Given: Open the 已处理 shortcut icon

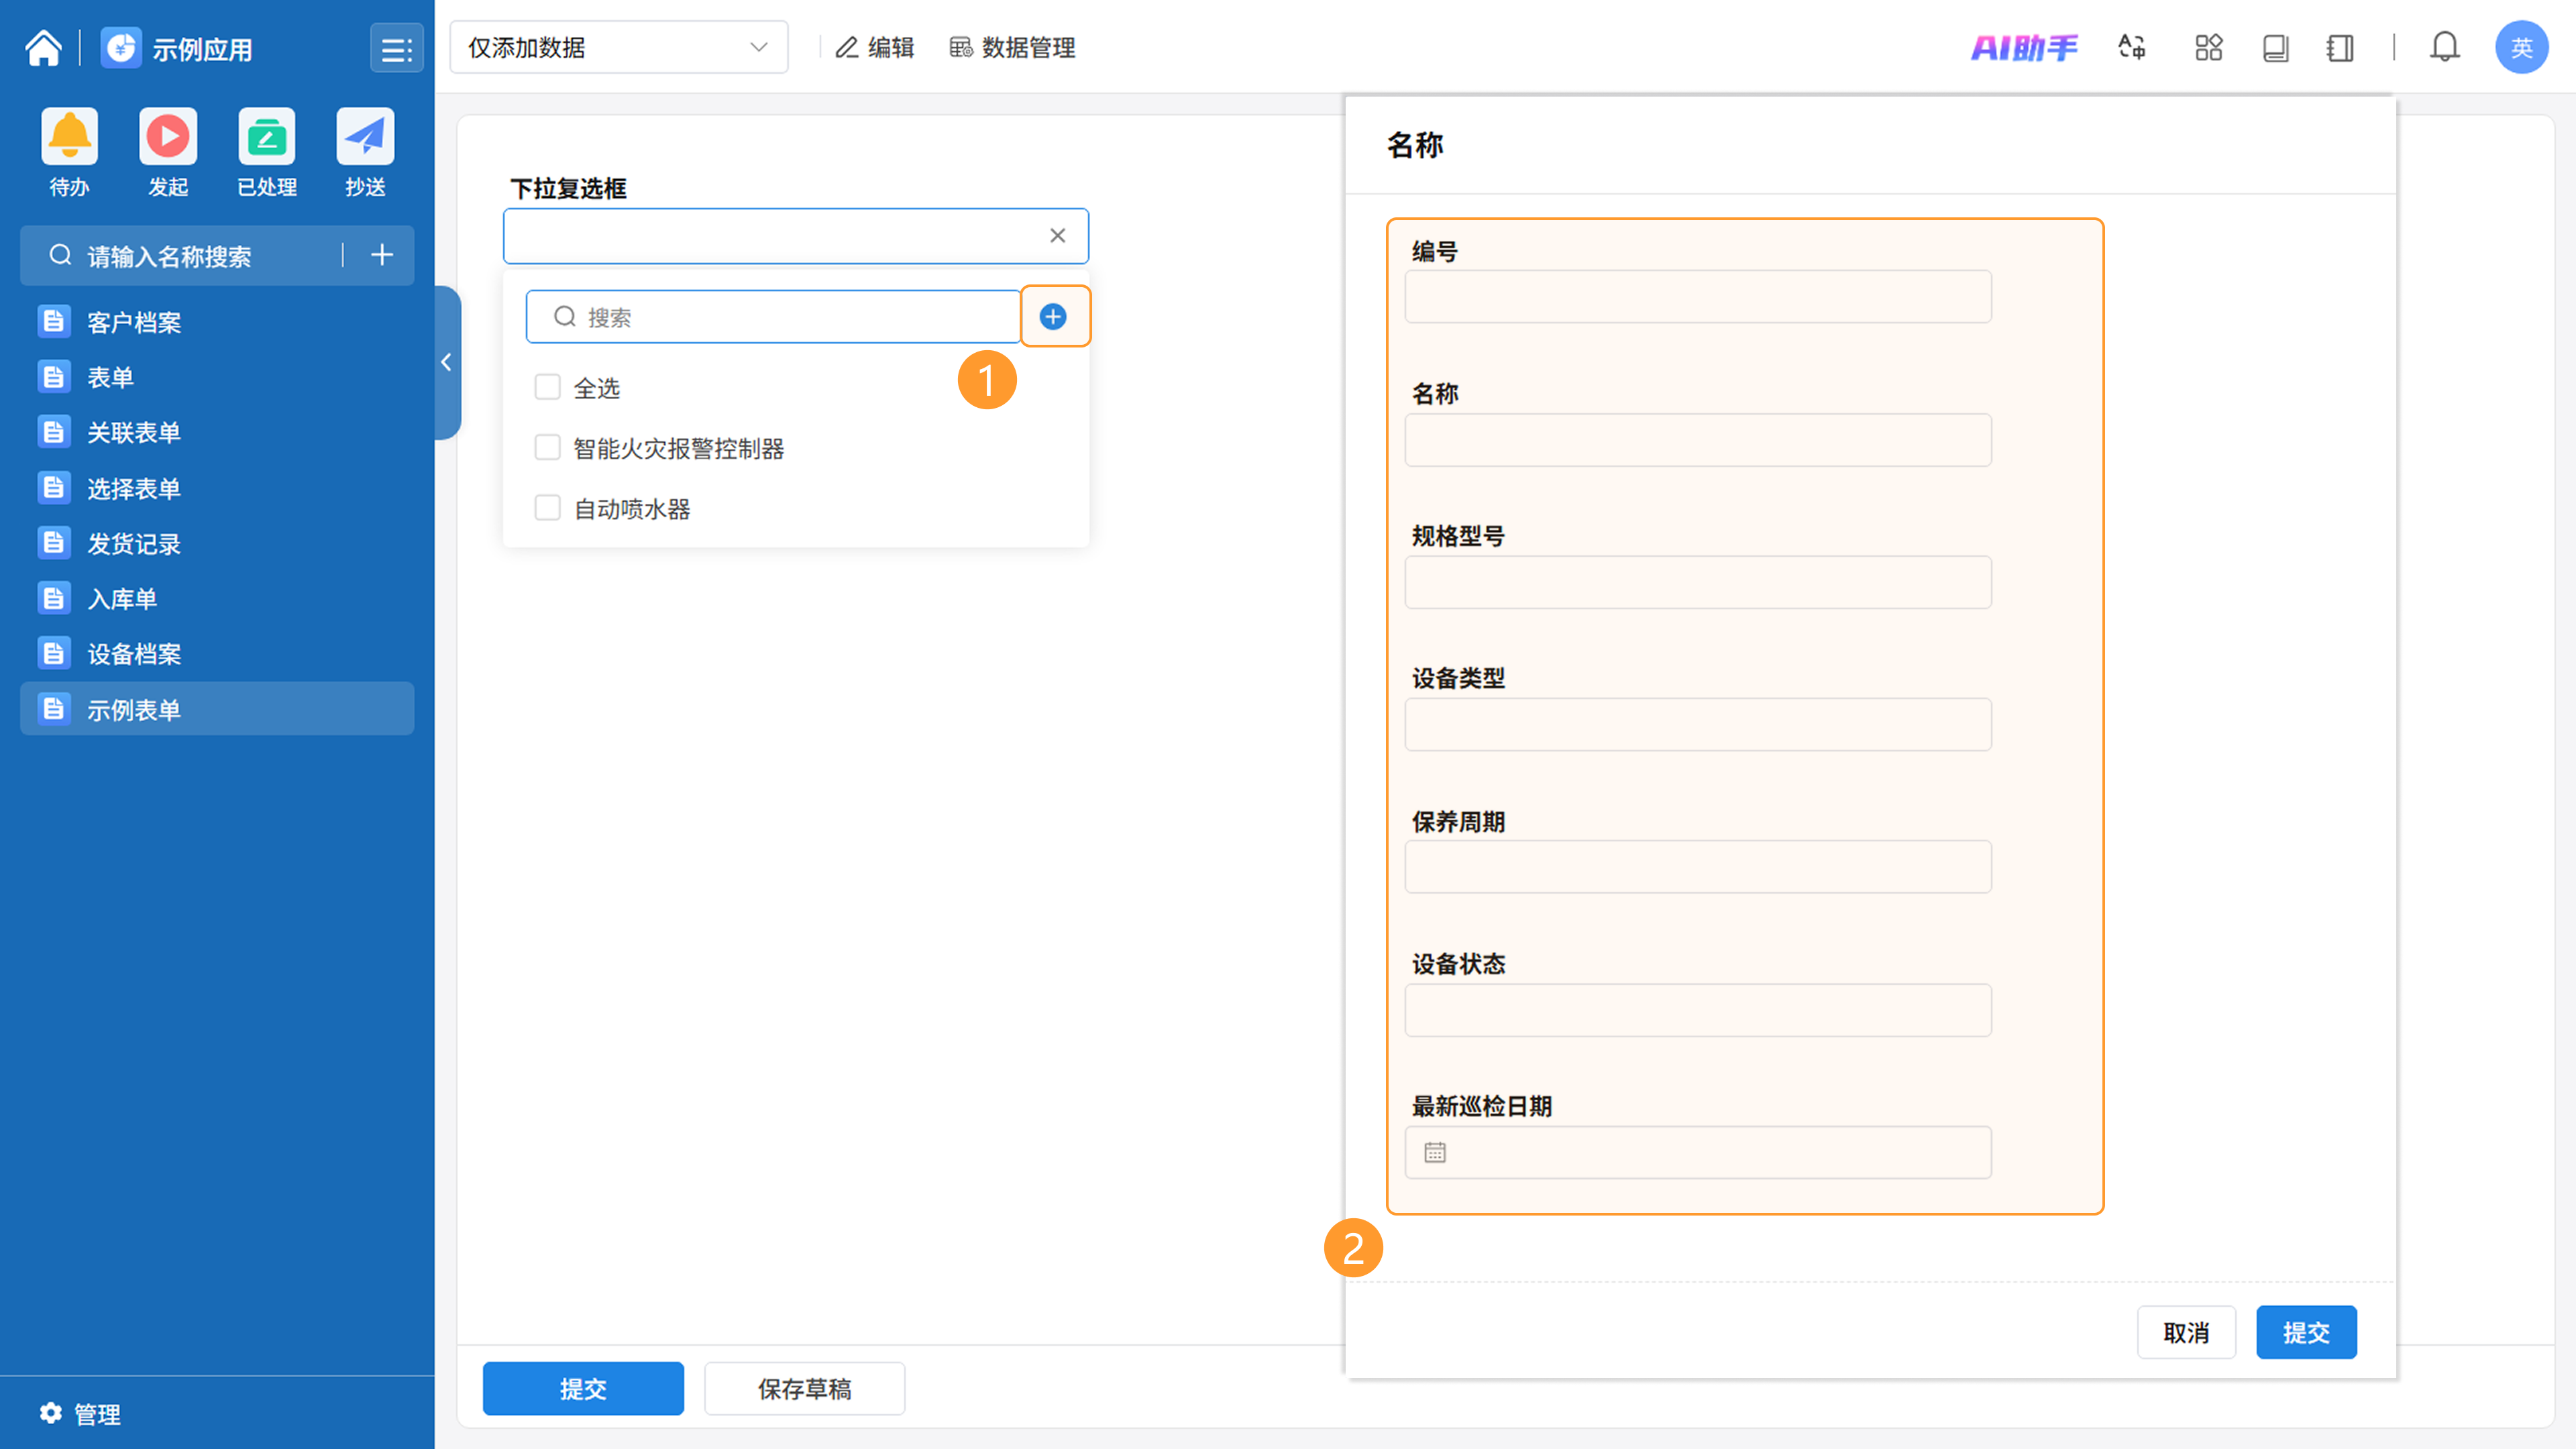Looking at the screenshot, I should pos(266,136).
